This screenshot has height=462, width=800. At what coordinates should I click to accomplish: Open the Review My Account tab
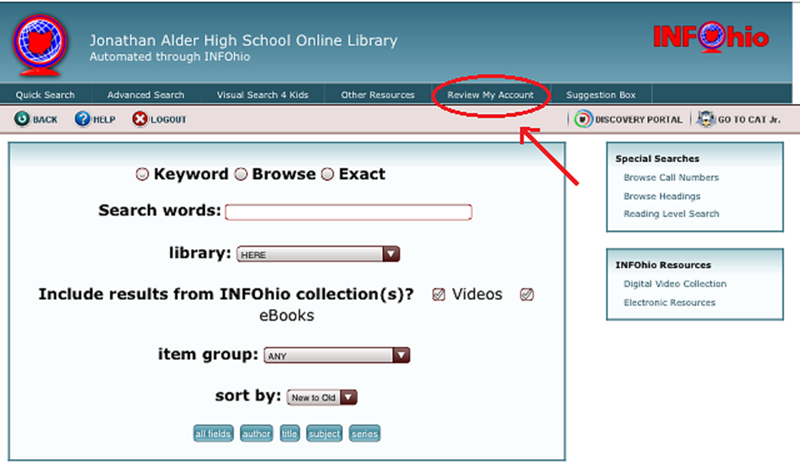click(490, 95)
